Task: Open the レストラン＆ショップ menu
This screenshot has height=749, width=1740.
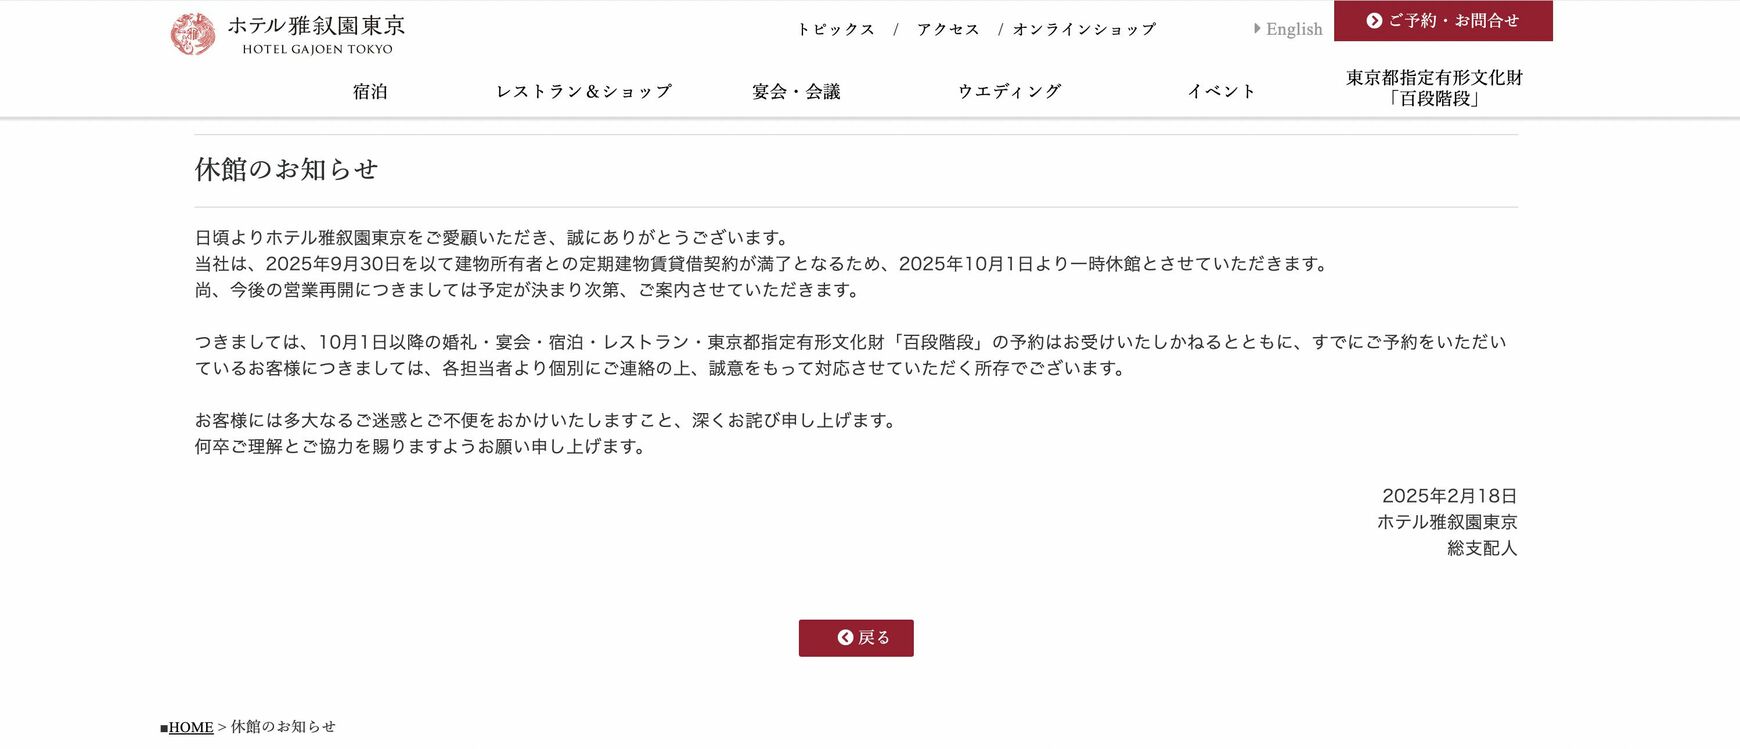Action: coord(584,91)
